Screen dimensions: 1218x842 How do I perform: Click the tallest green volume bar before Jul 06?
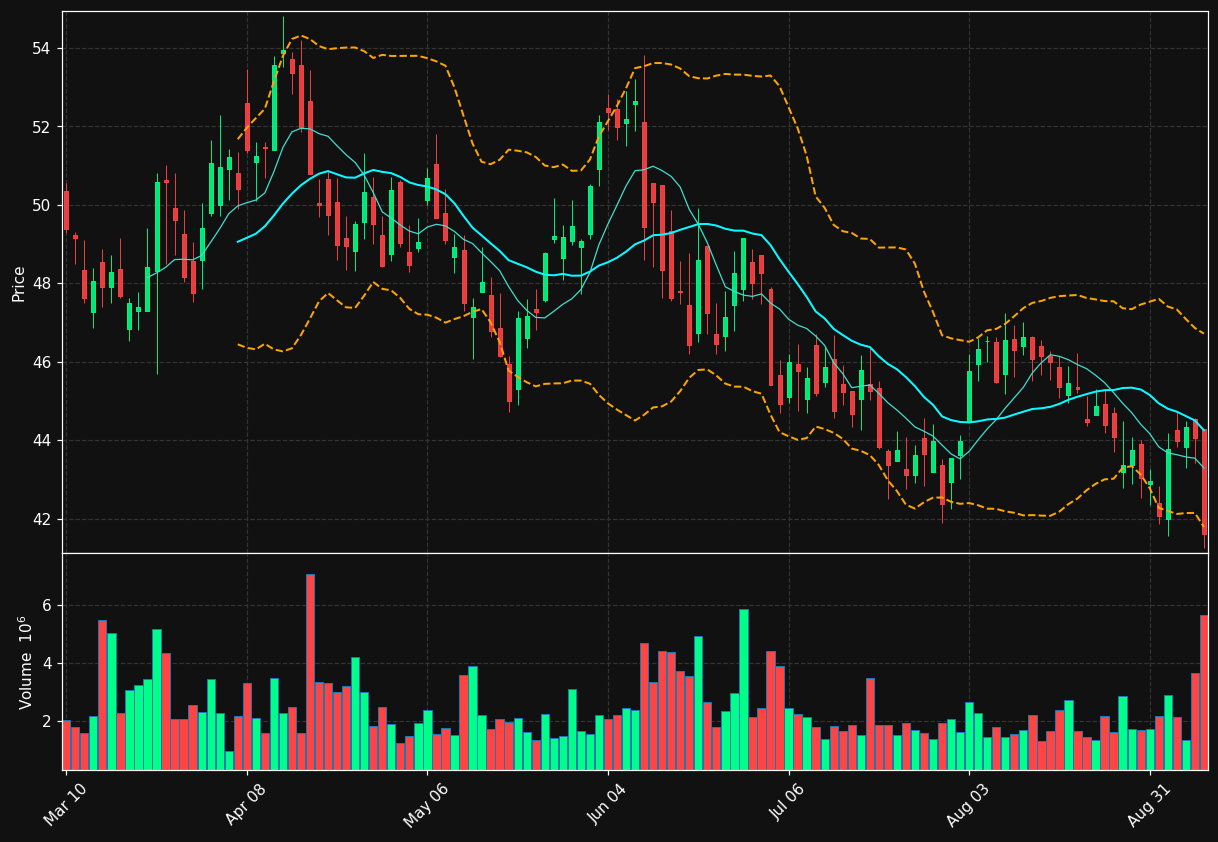[743, 689]
